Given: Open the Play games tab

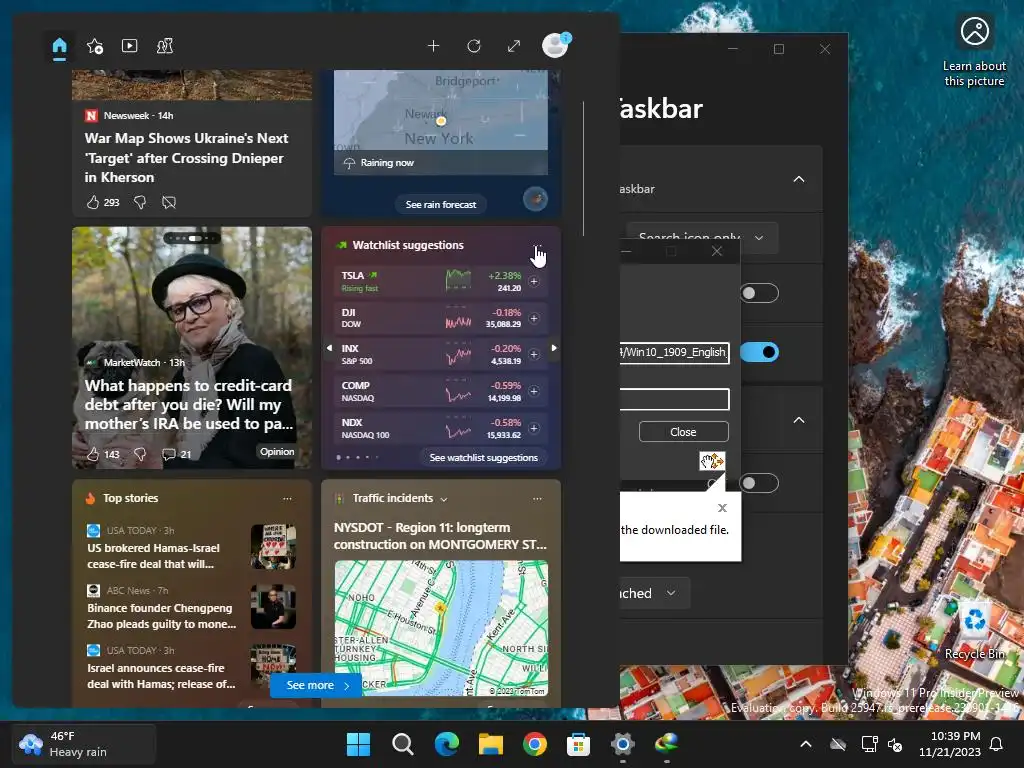Looking at the screenshot, I should tap(165, 46).
